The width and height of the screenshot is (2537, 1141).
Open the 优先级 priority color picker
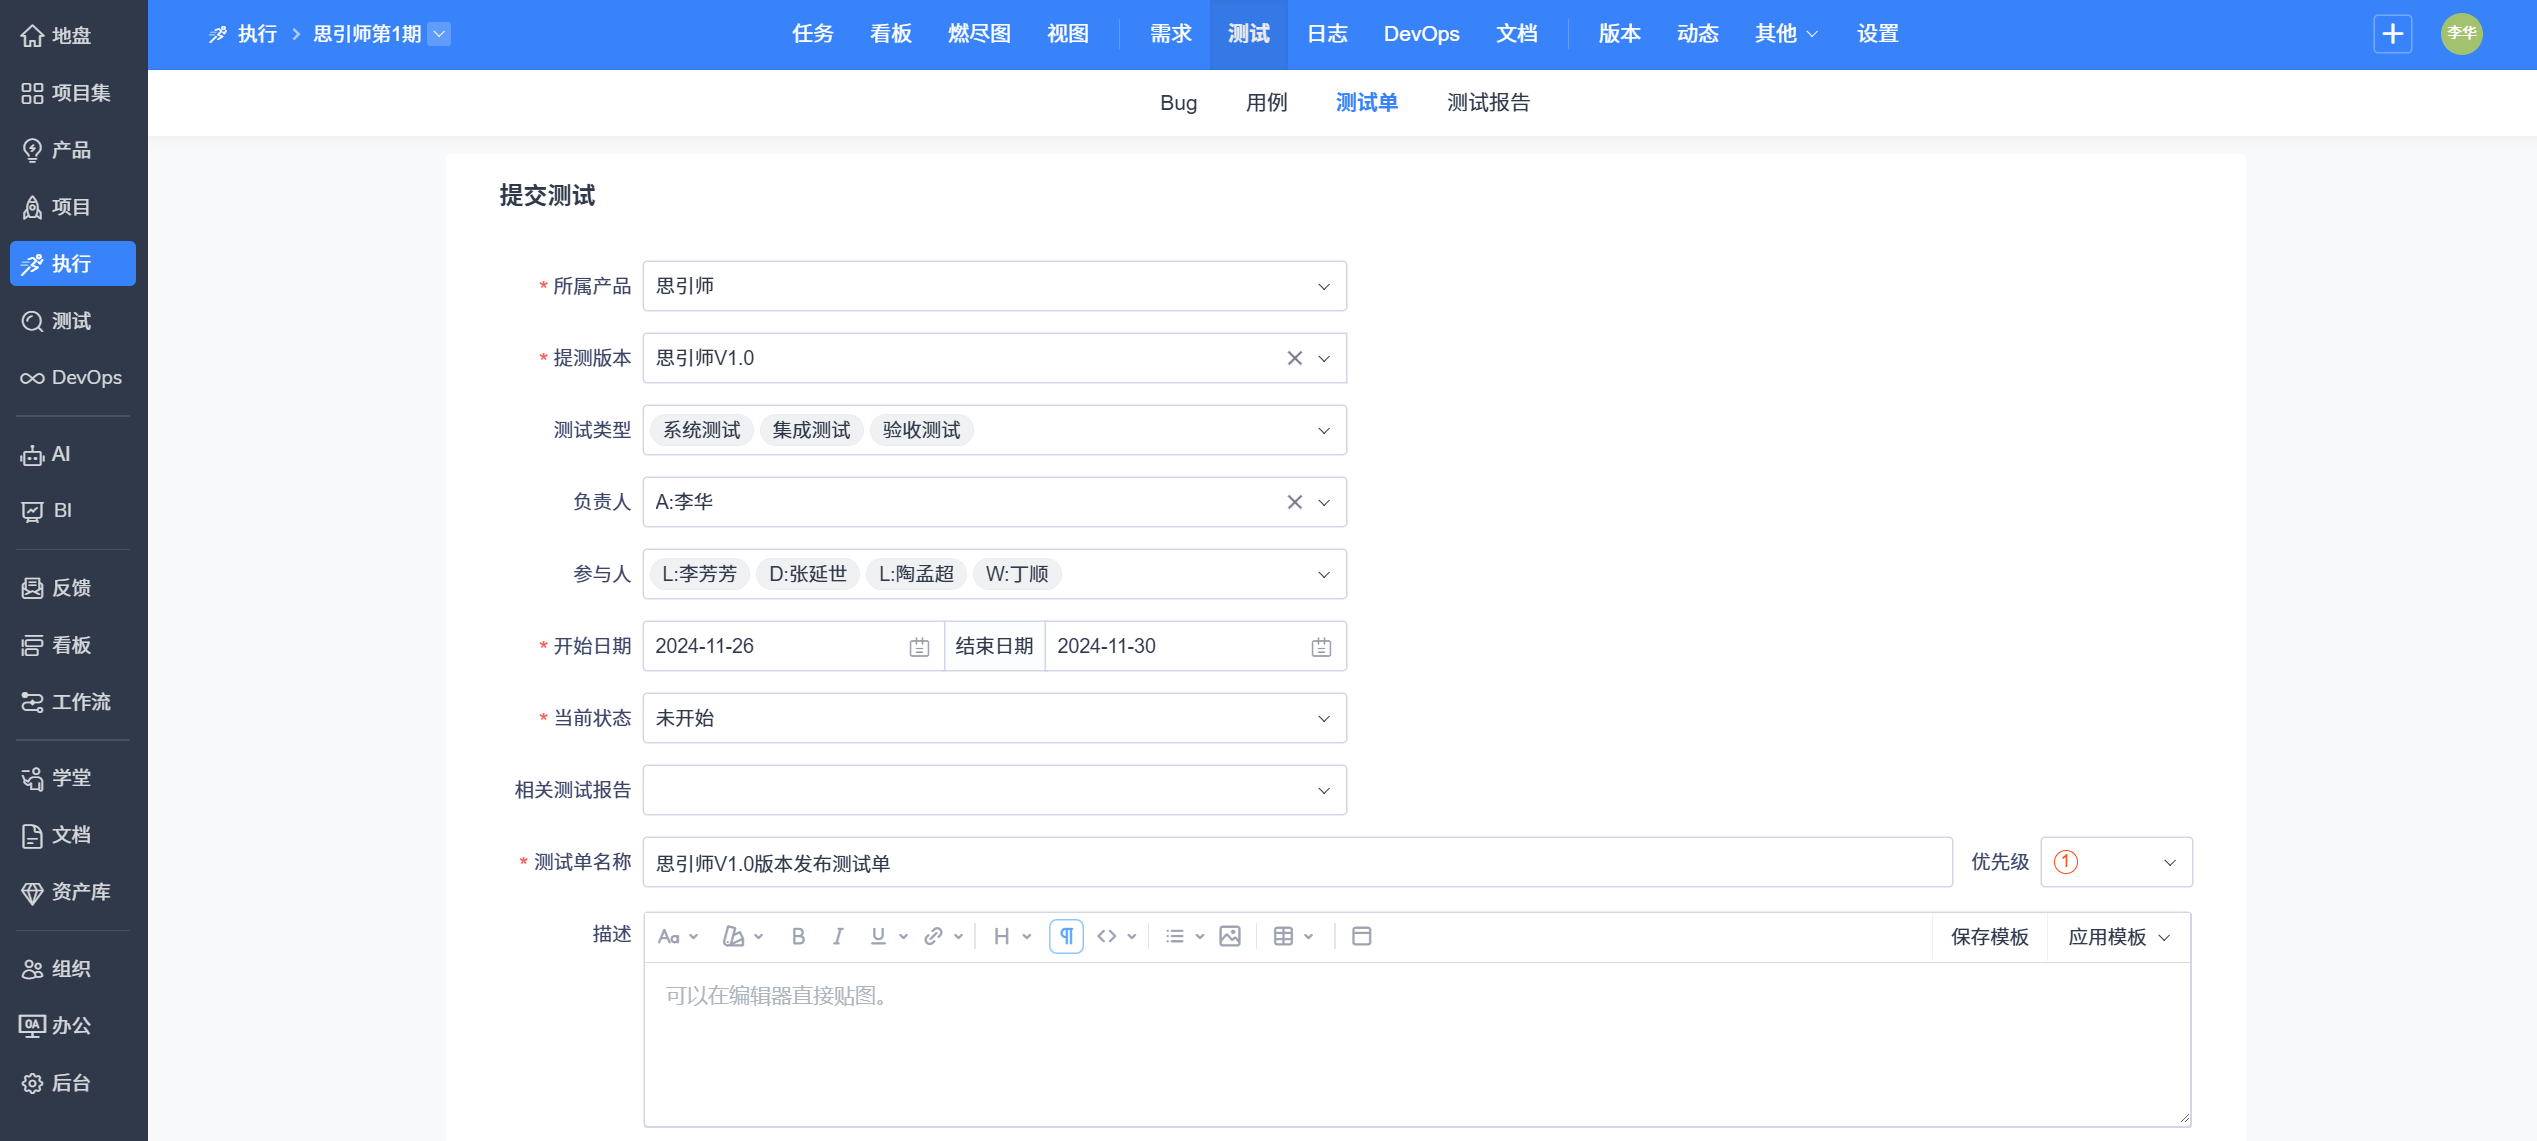pos(2115,862)
